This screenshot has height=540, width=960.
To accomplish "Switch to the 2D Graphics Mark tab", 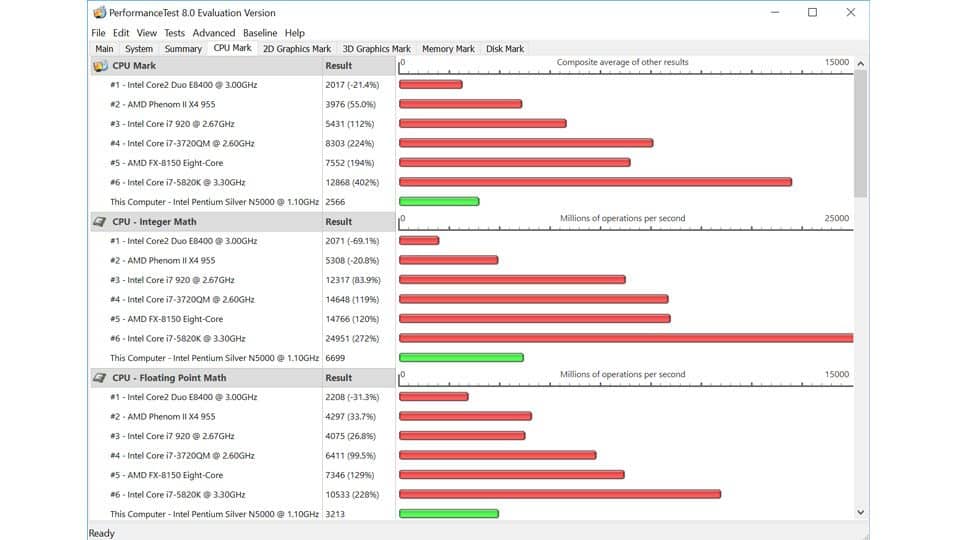I will point(297,49).
